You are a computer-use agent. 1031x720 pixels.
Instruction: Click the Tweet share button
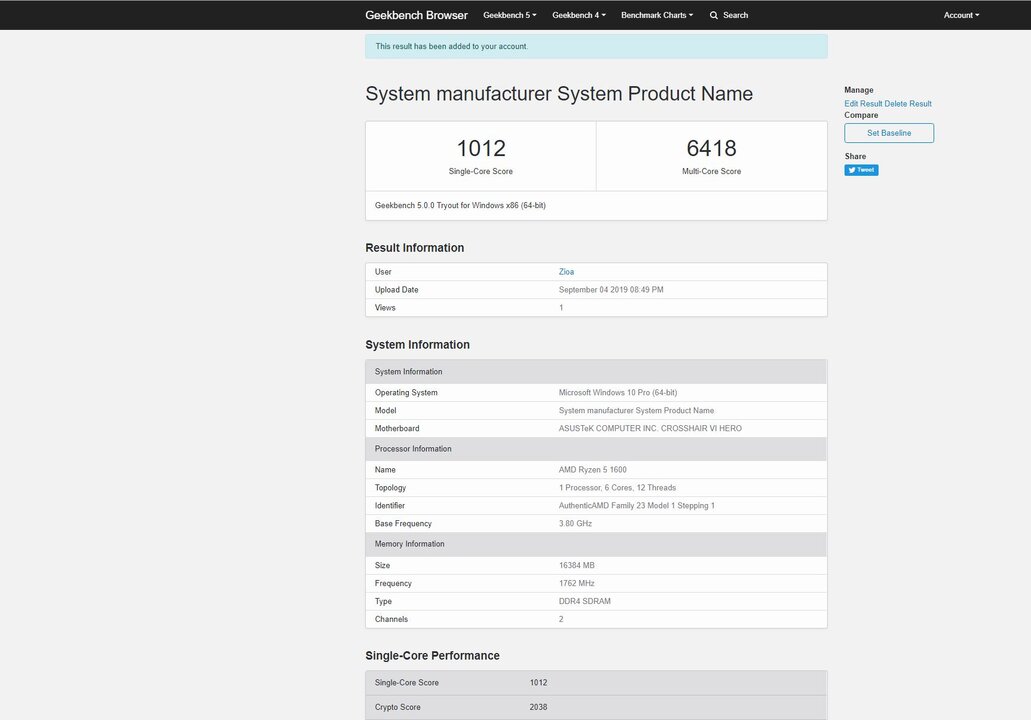click(x=861, y=170)
